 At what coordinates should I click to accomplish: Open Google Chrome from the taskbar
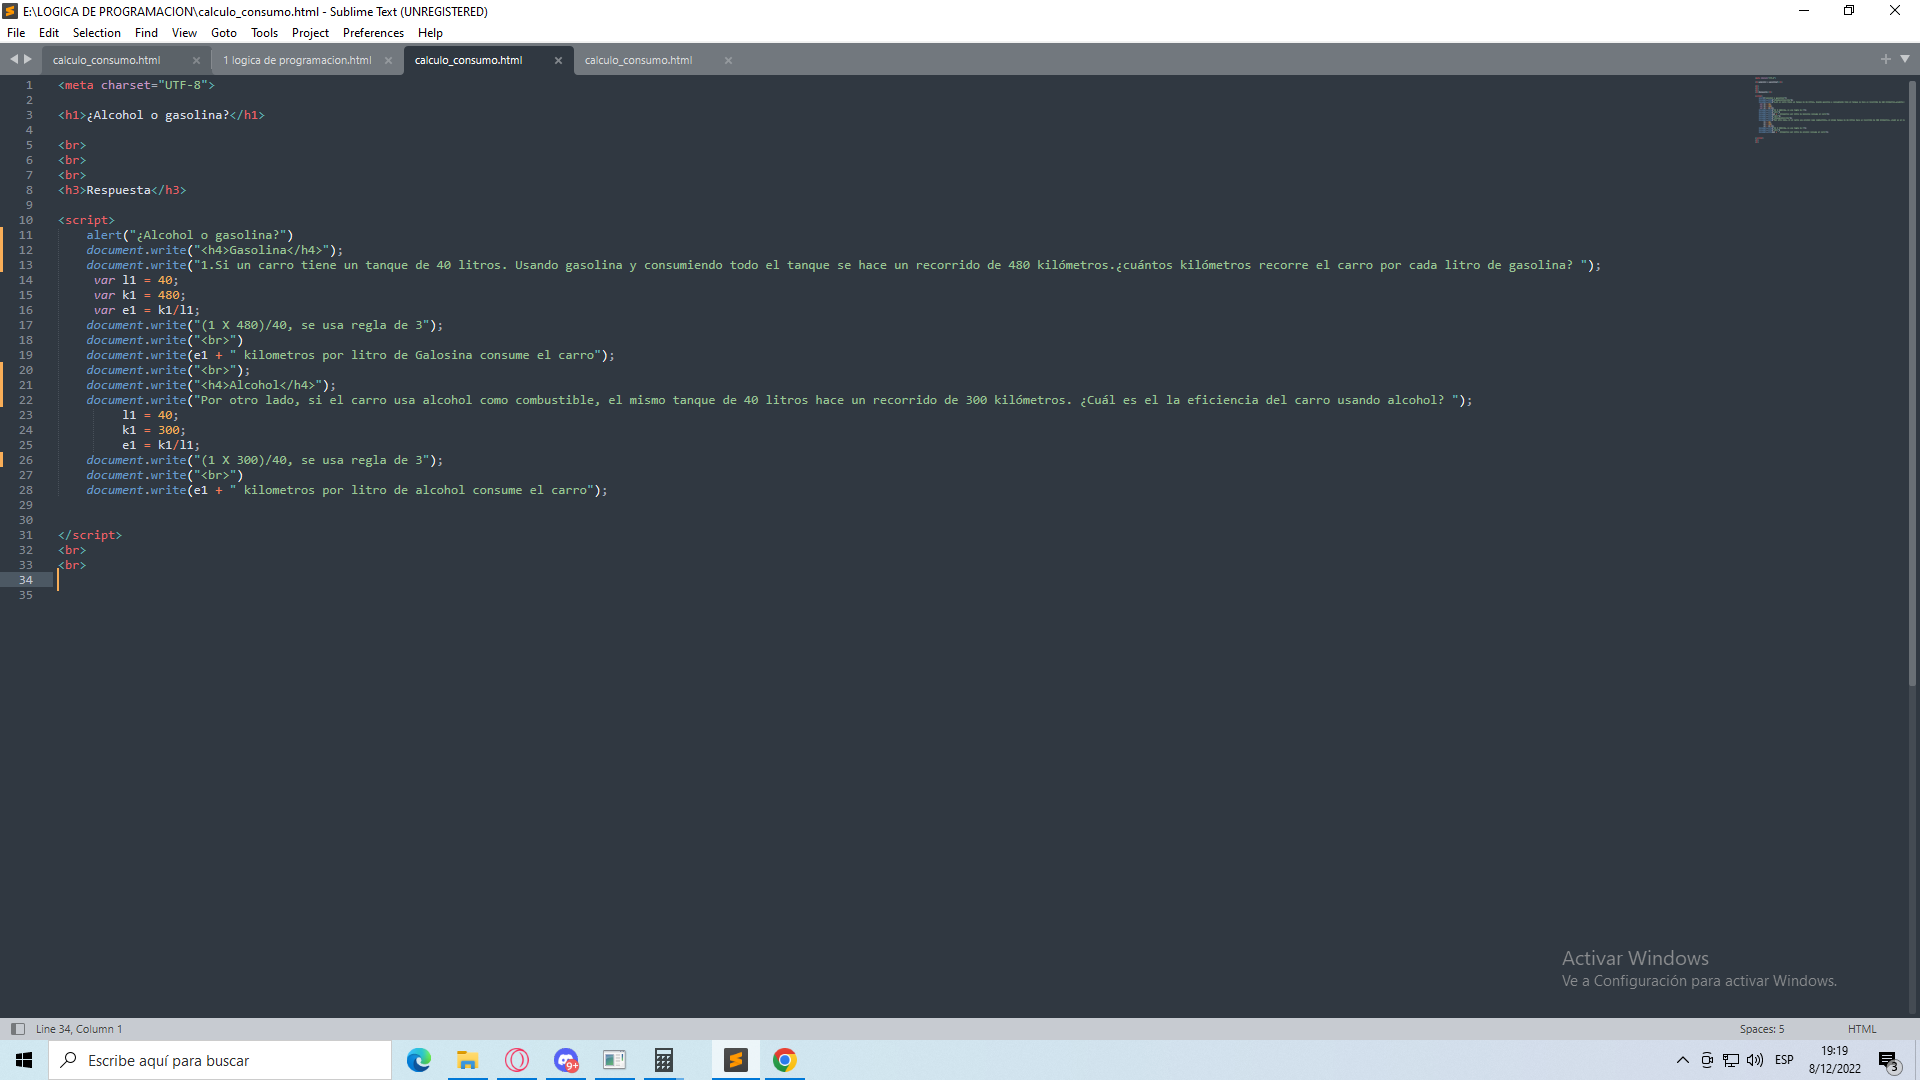point(785,1060)
